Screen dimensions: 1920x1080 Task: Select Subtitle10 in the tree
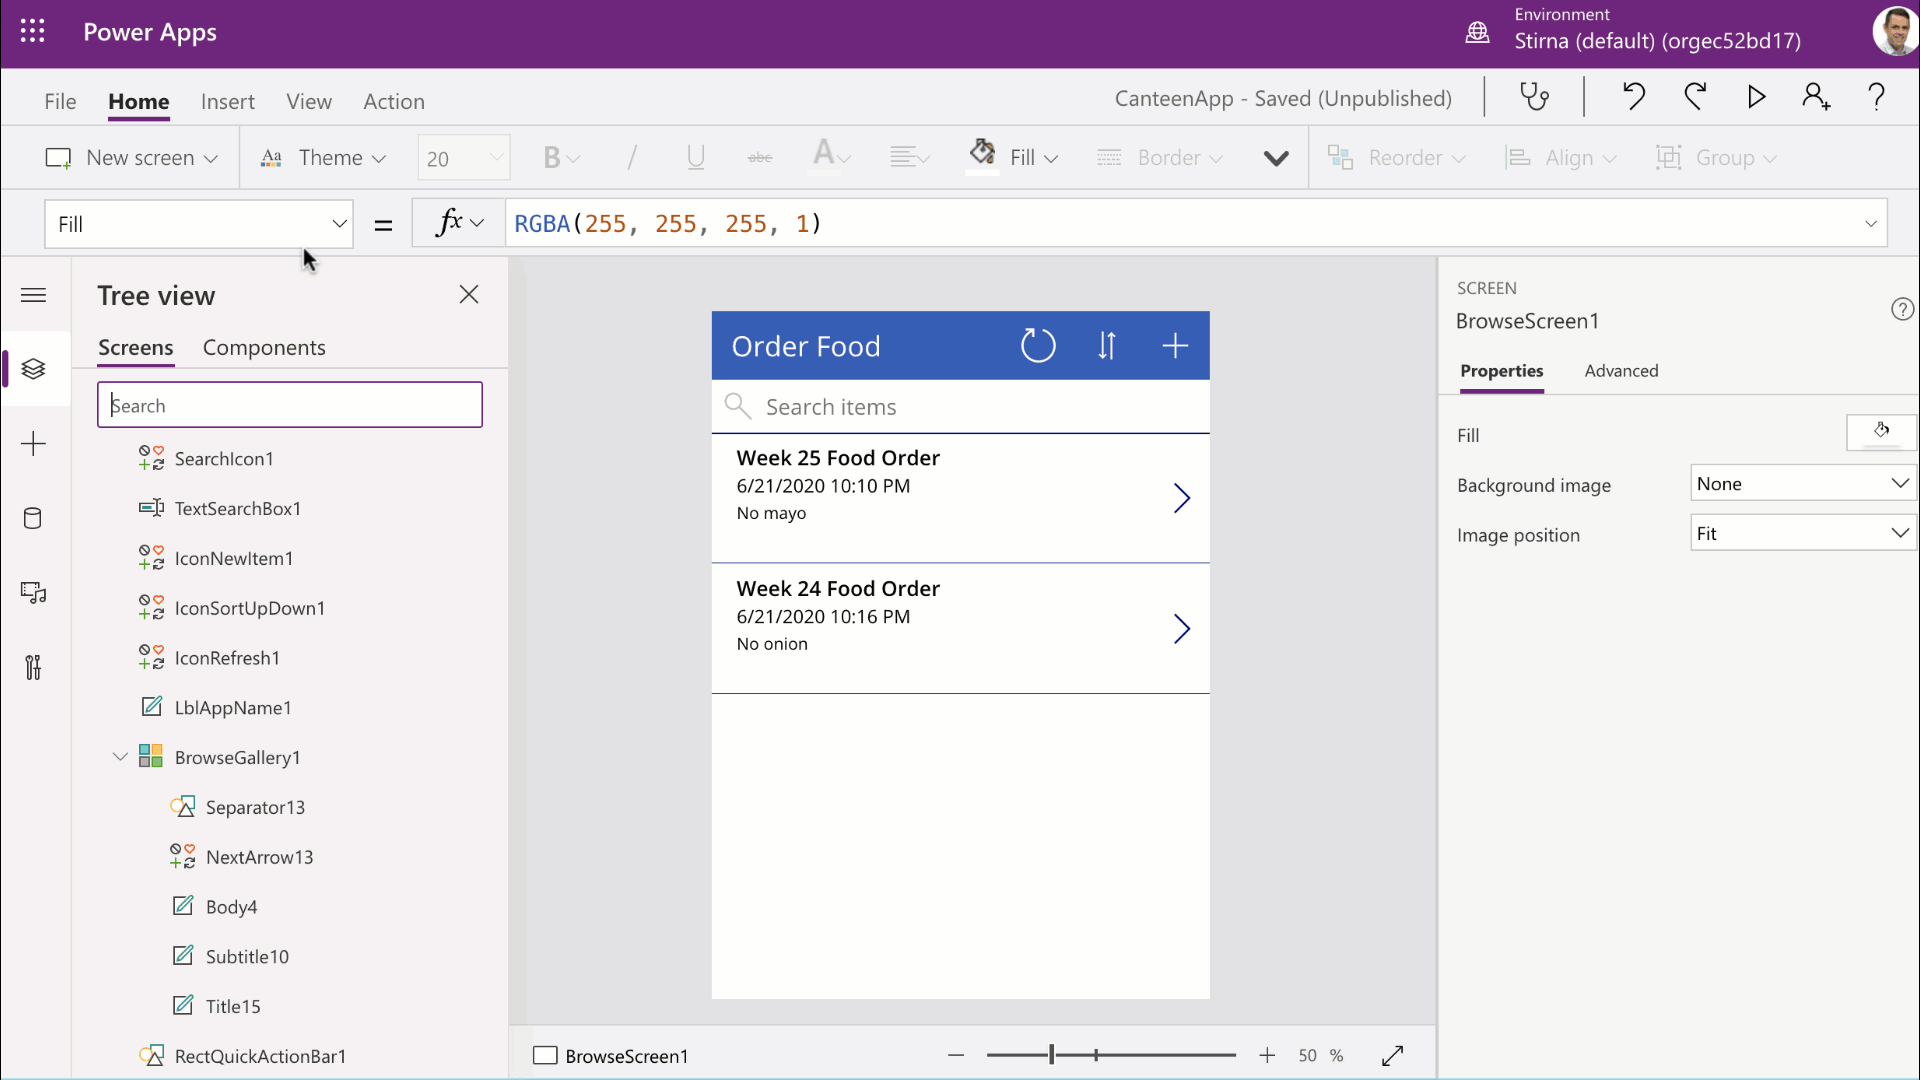pyautogui.click(x=247, y=956)
